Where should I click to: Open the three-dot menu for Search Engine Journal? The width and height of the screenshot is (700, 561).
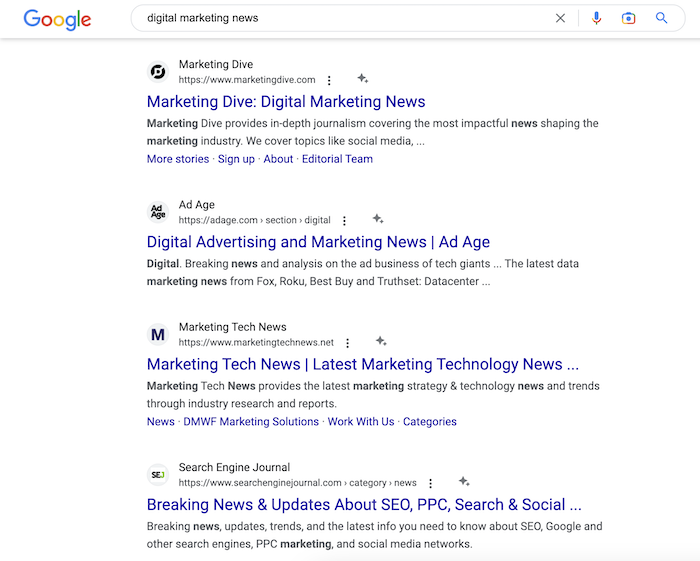coord(430,483)
